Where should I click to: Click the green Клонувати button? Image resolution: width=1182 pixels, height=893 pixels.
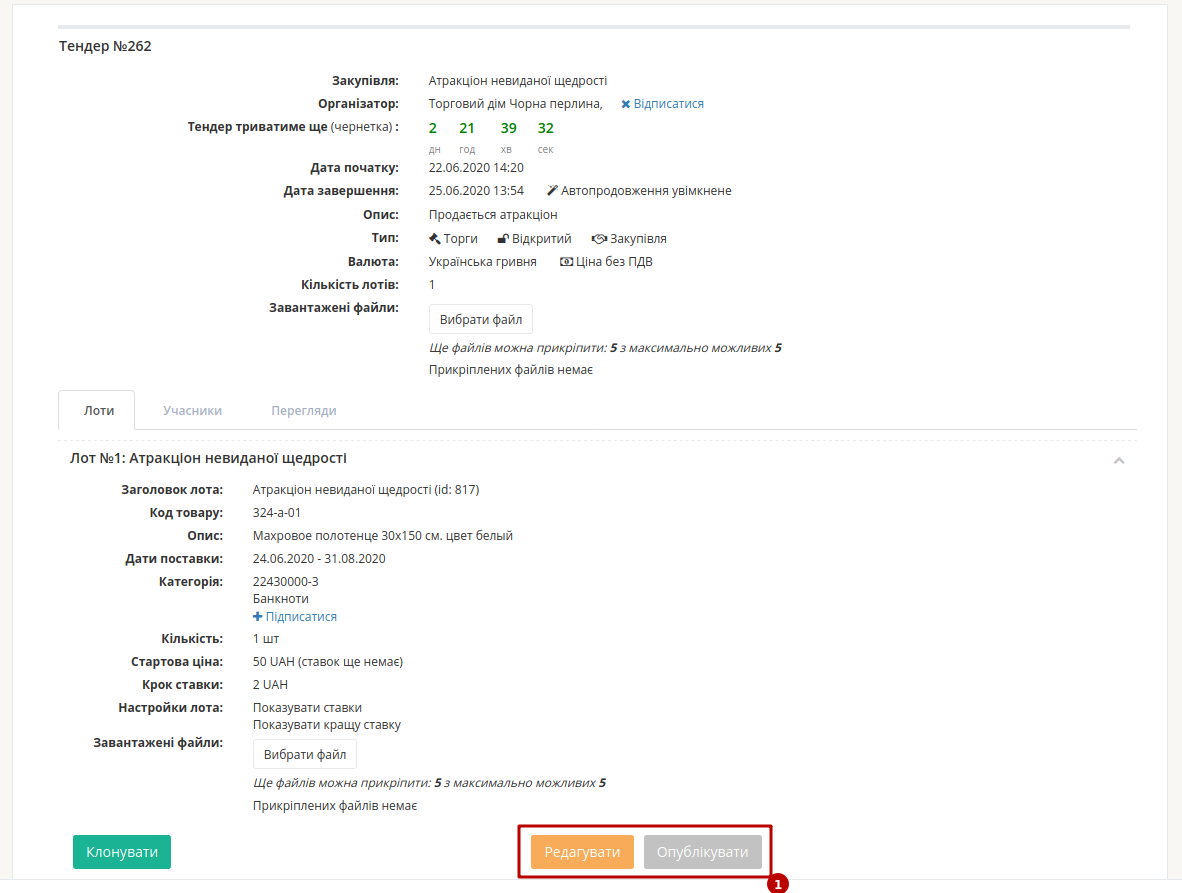click(x=122, y=852)
